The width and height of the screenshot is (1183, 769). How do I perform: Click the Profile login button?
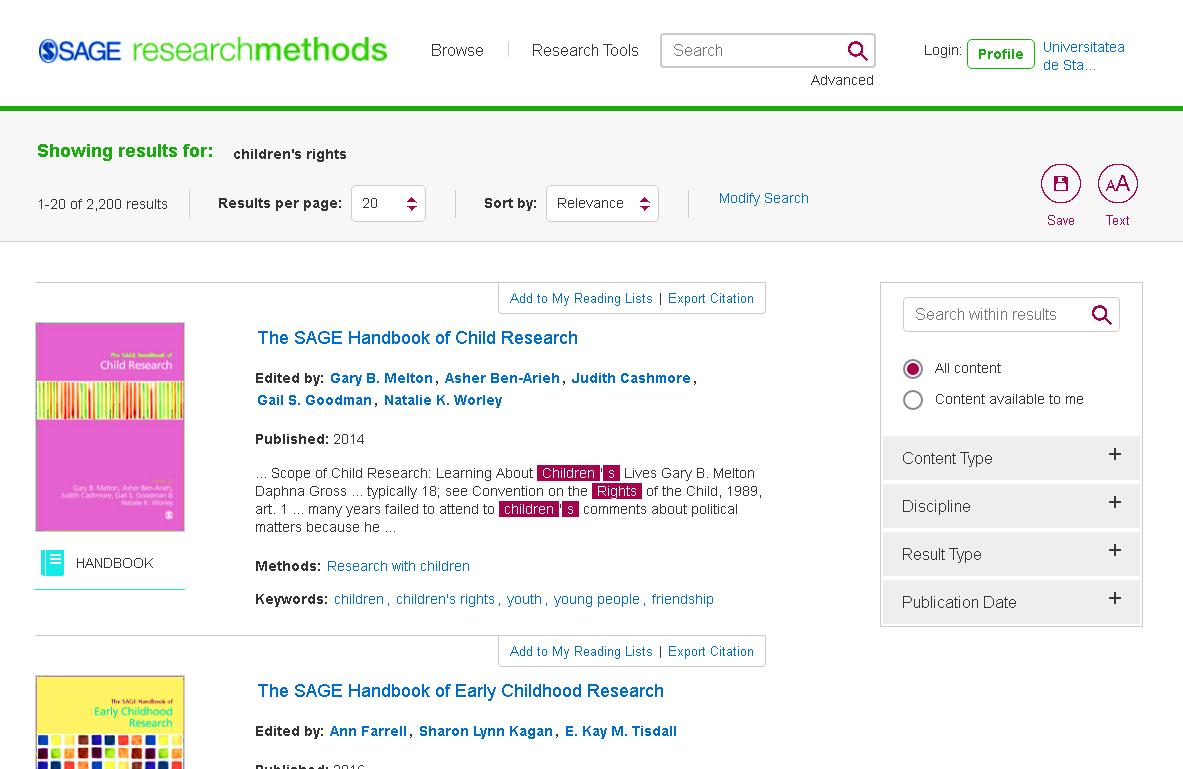tap(1000, 54)
